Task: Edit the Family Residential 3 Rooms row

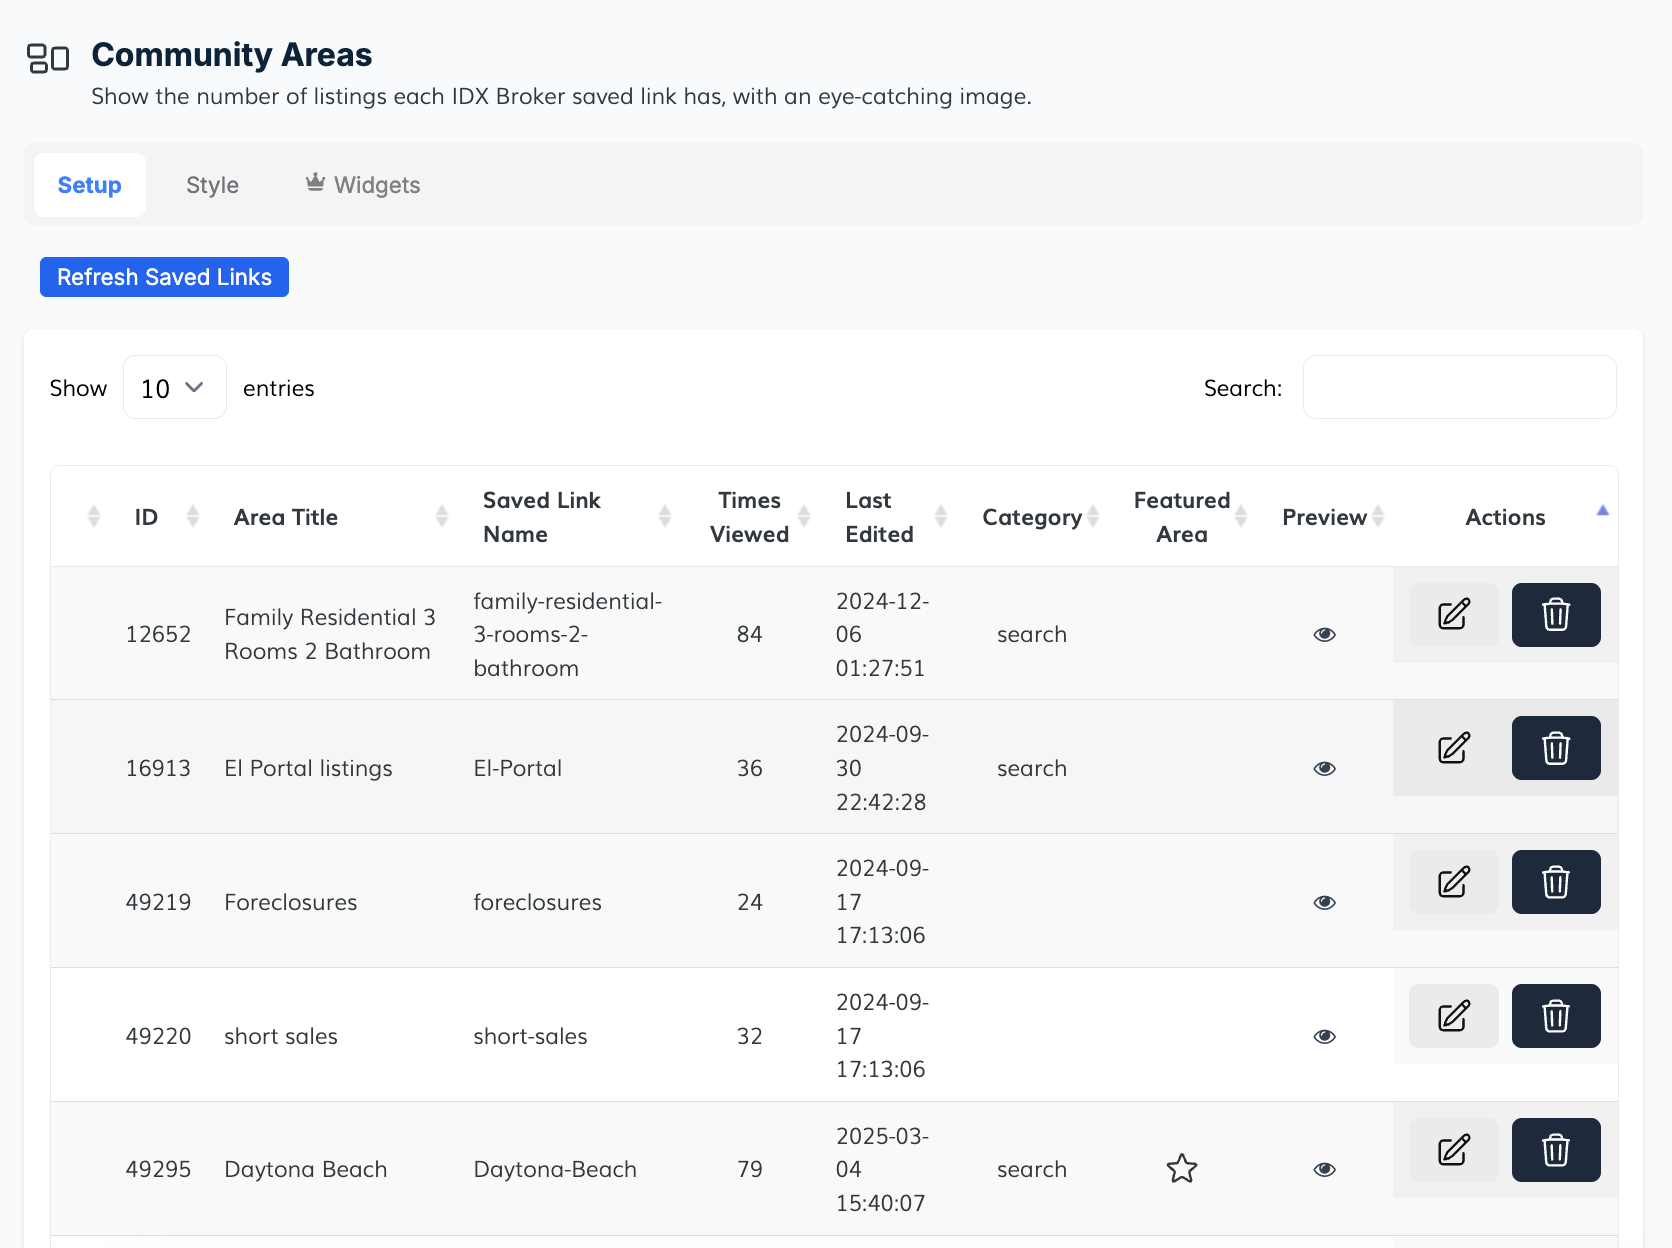Action: pos(1453,615)
